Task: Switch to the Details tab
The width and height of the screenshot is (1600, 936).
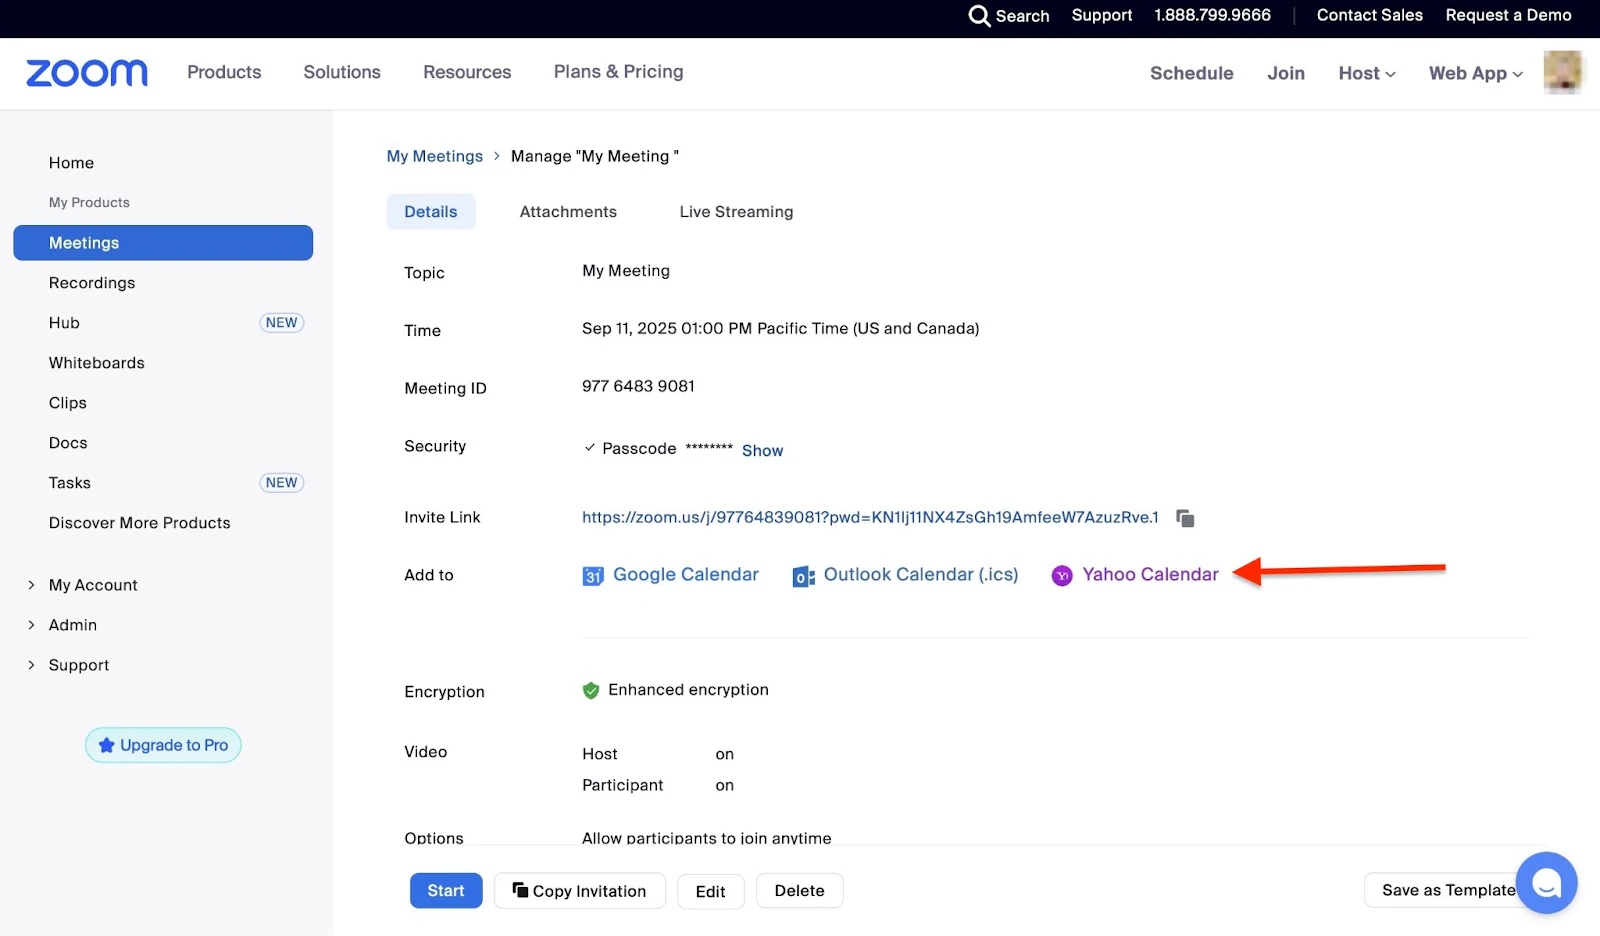Action: click(431, 212)
